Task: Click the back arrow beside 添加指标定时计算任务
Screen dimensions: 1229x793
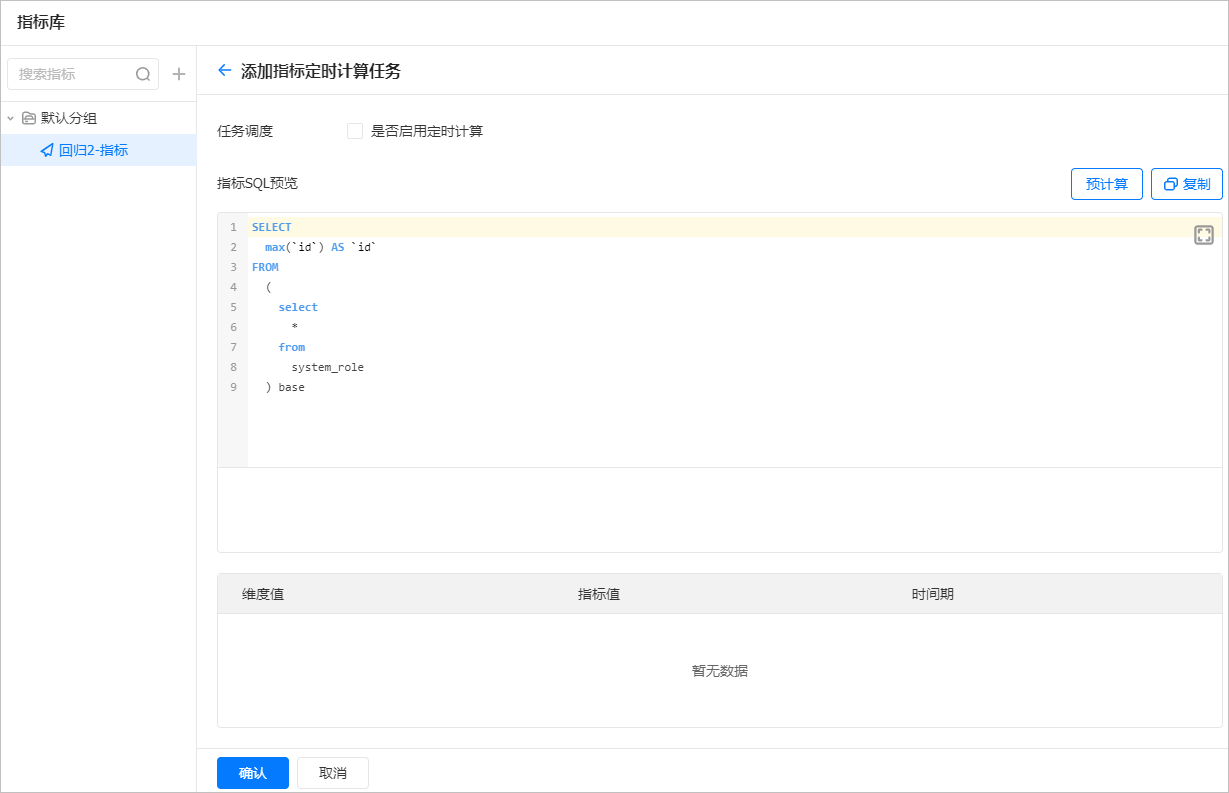Action: coord(224,70)
